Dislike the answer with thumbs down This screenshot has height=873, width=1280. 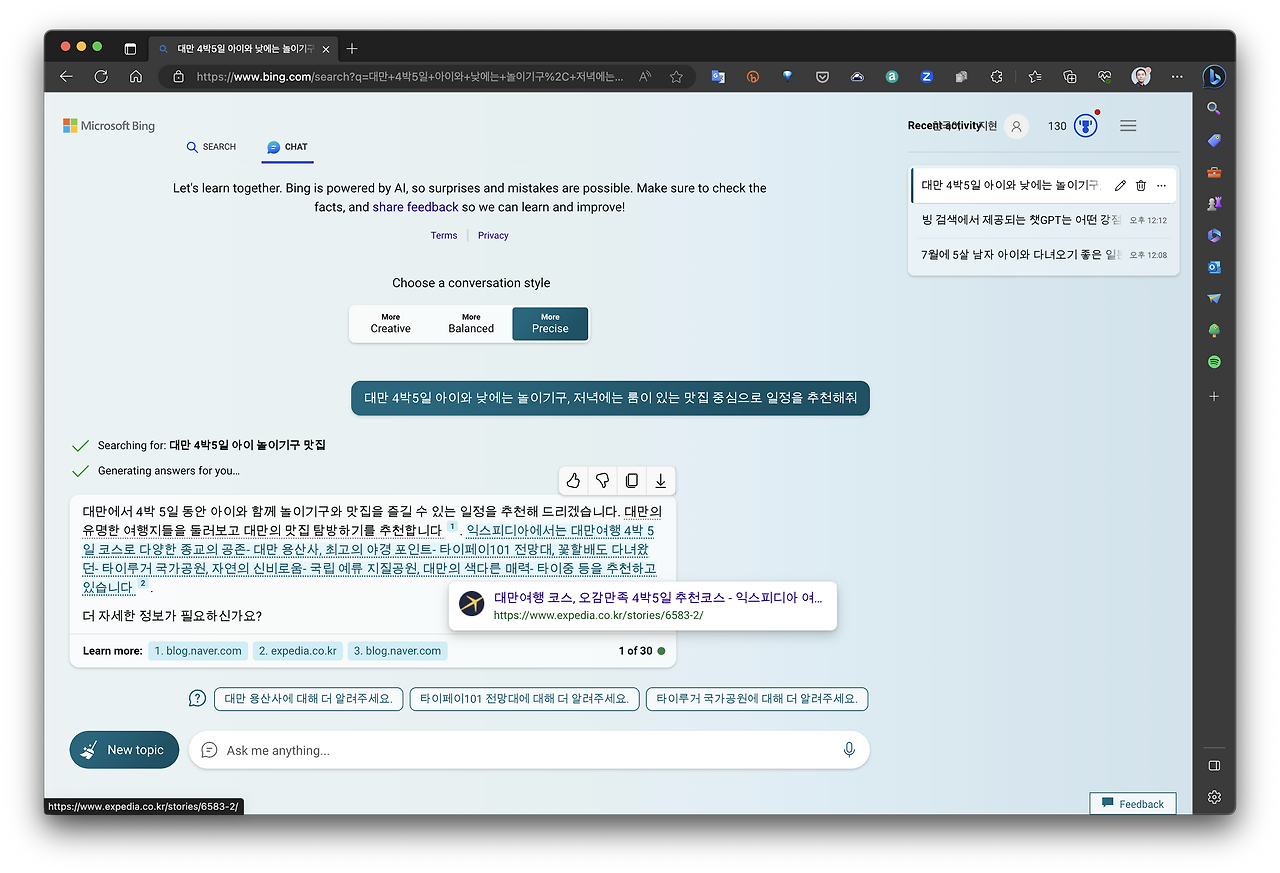(x=602, y=481)
